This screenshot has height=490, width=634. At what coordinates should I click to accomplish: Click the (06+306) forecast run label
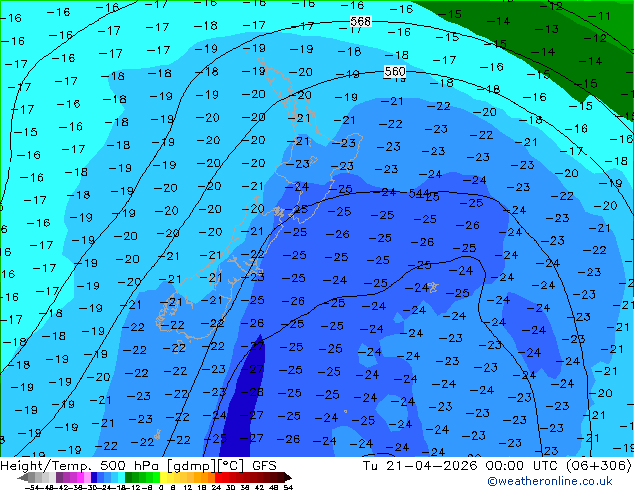coord(598,466)
